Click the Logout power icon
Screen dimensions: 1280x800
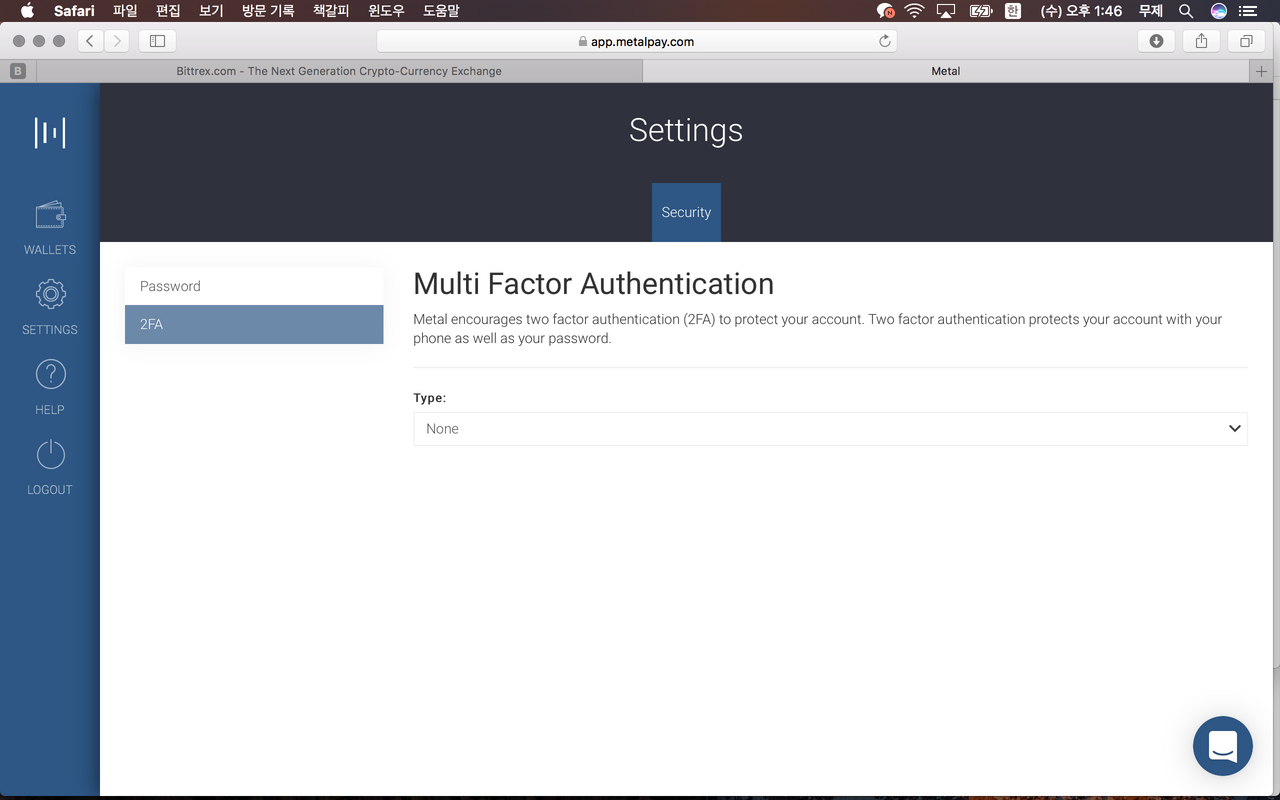50,455
